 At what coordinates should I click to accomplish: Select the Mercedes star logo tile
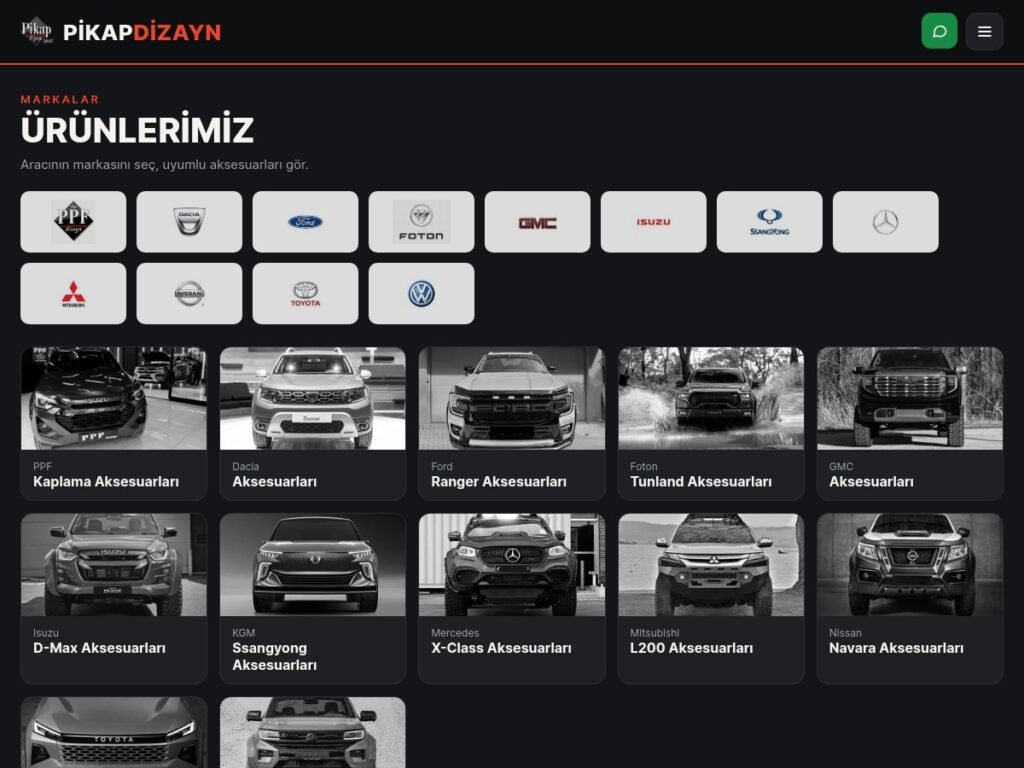click(x=886, y=221)
